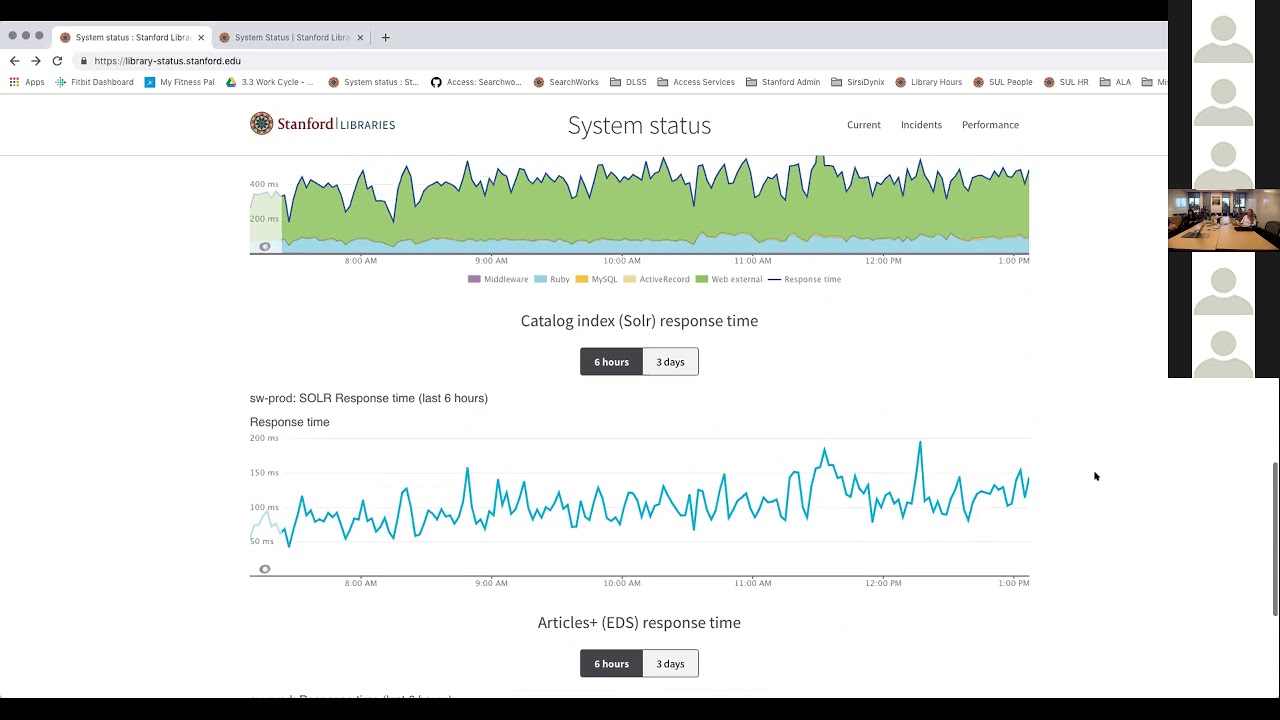
Task: Click inside the browser address bar
Action: tap(300, 61)
